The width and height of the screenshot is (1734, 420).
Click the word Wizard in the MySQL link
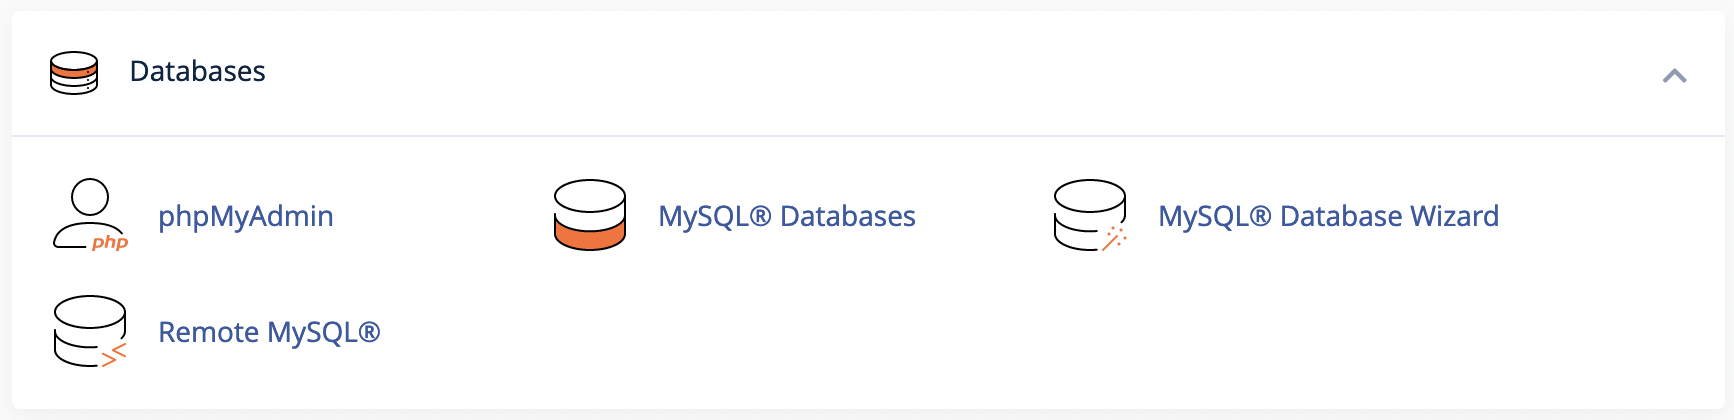coord(1455,216)
